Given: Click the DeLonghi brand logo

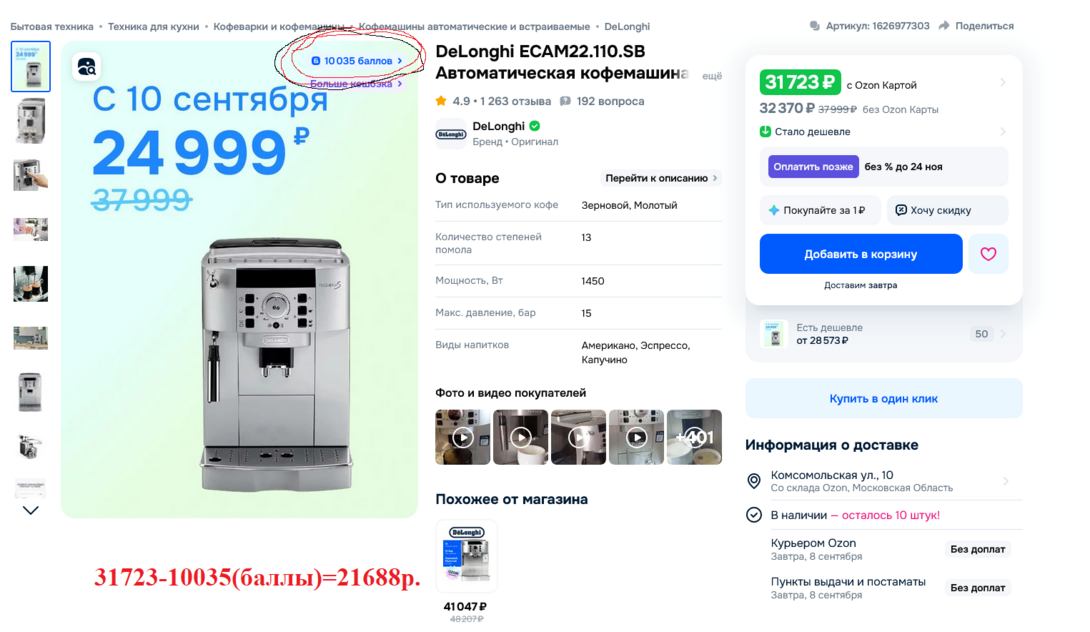Looking at the screenshot, I should 450,134.
